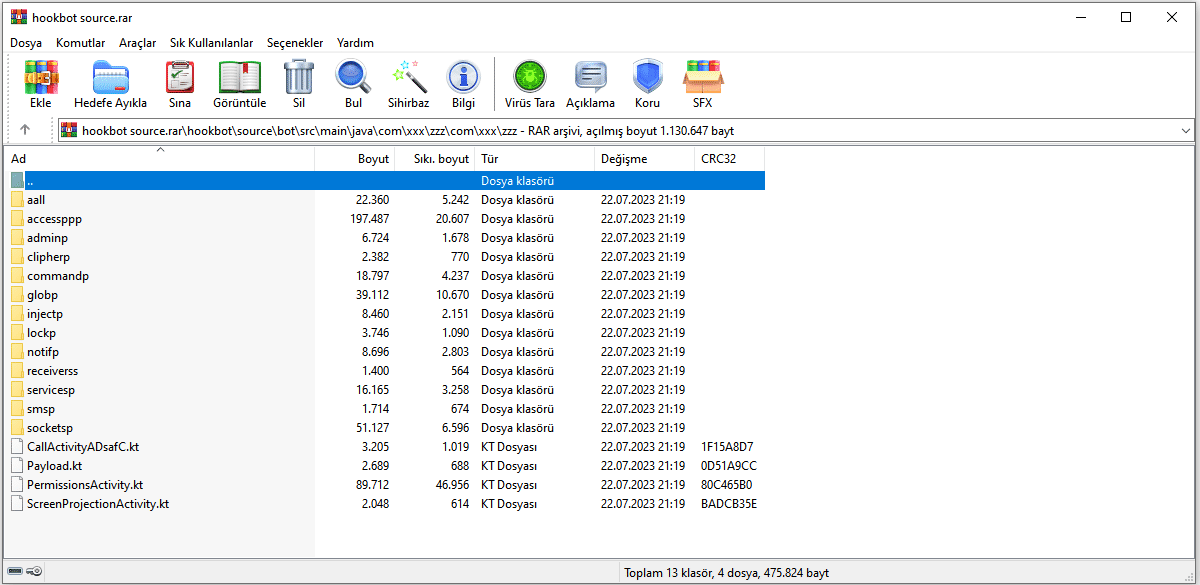Run the Sına test archive tool
The image size is (1200, 585).
(x=180, y=84)
